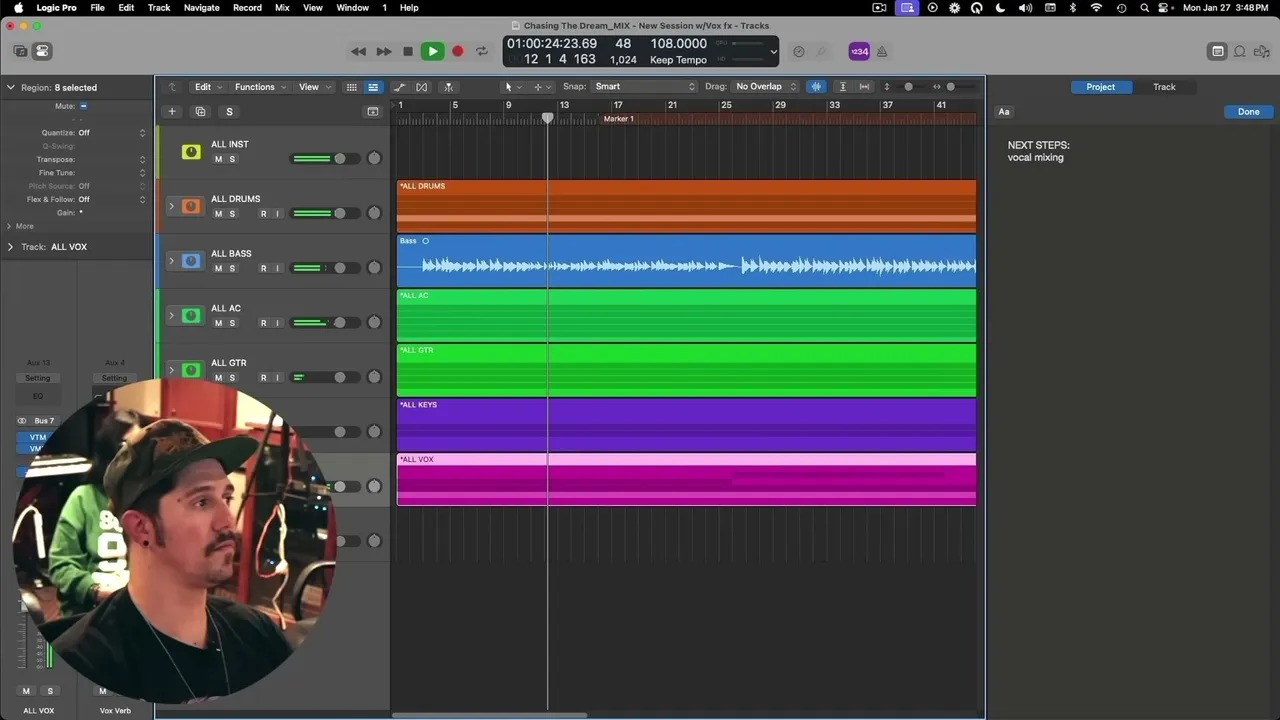Select the ALL VOX region in timeline
The image size is (1280, 720).
(686, 479)
